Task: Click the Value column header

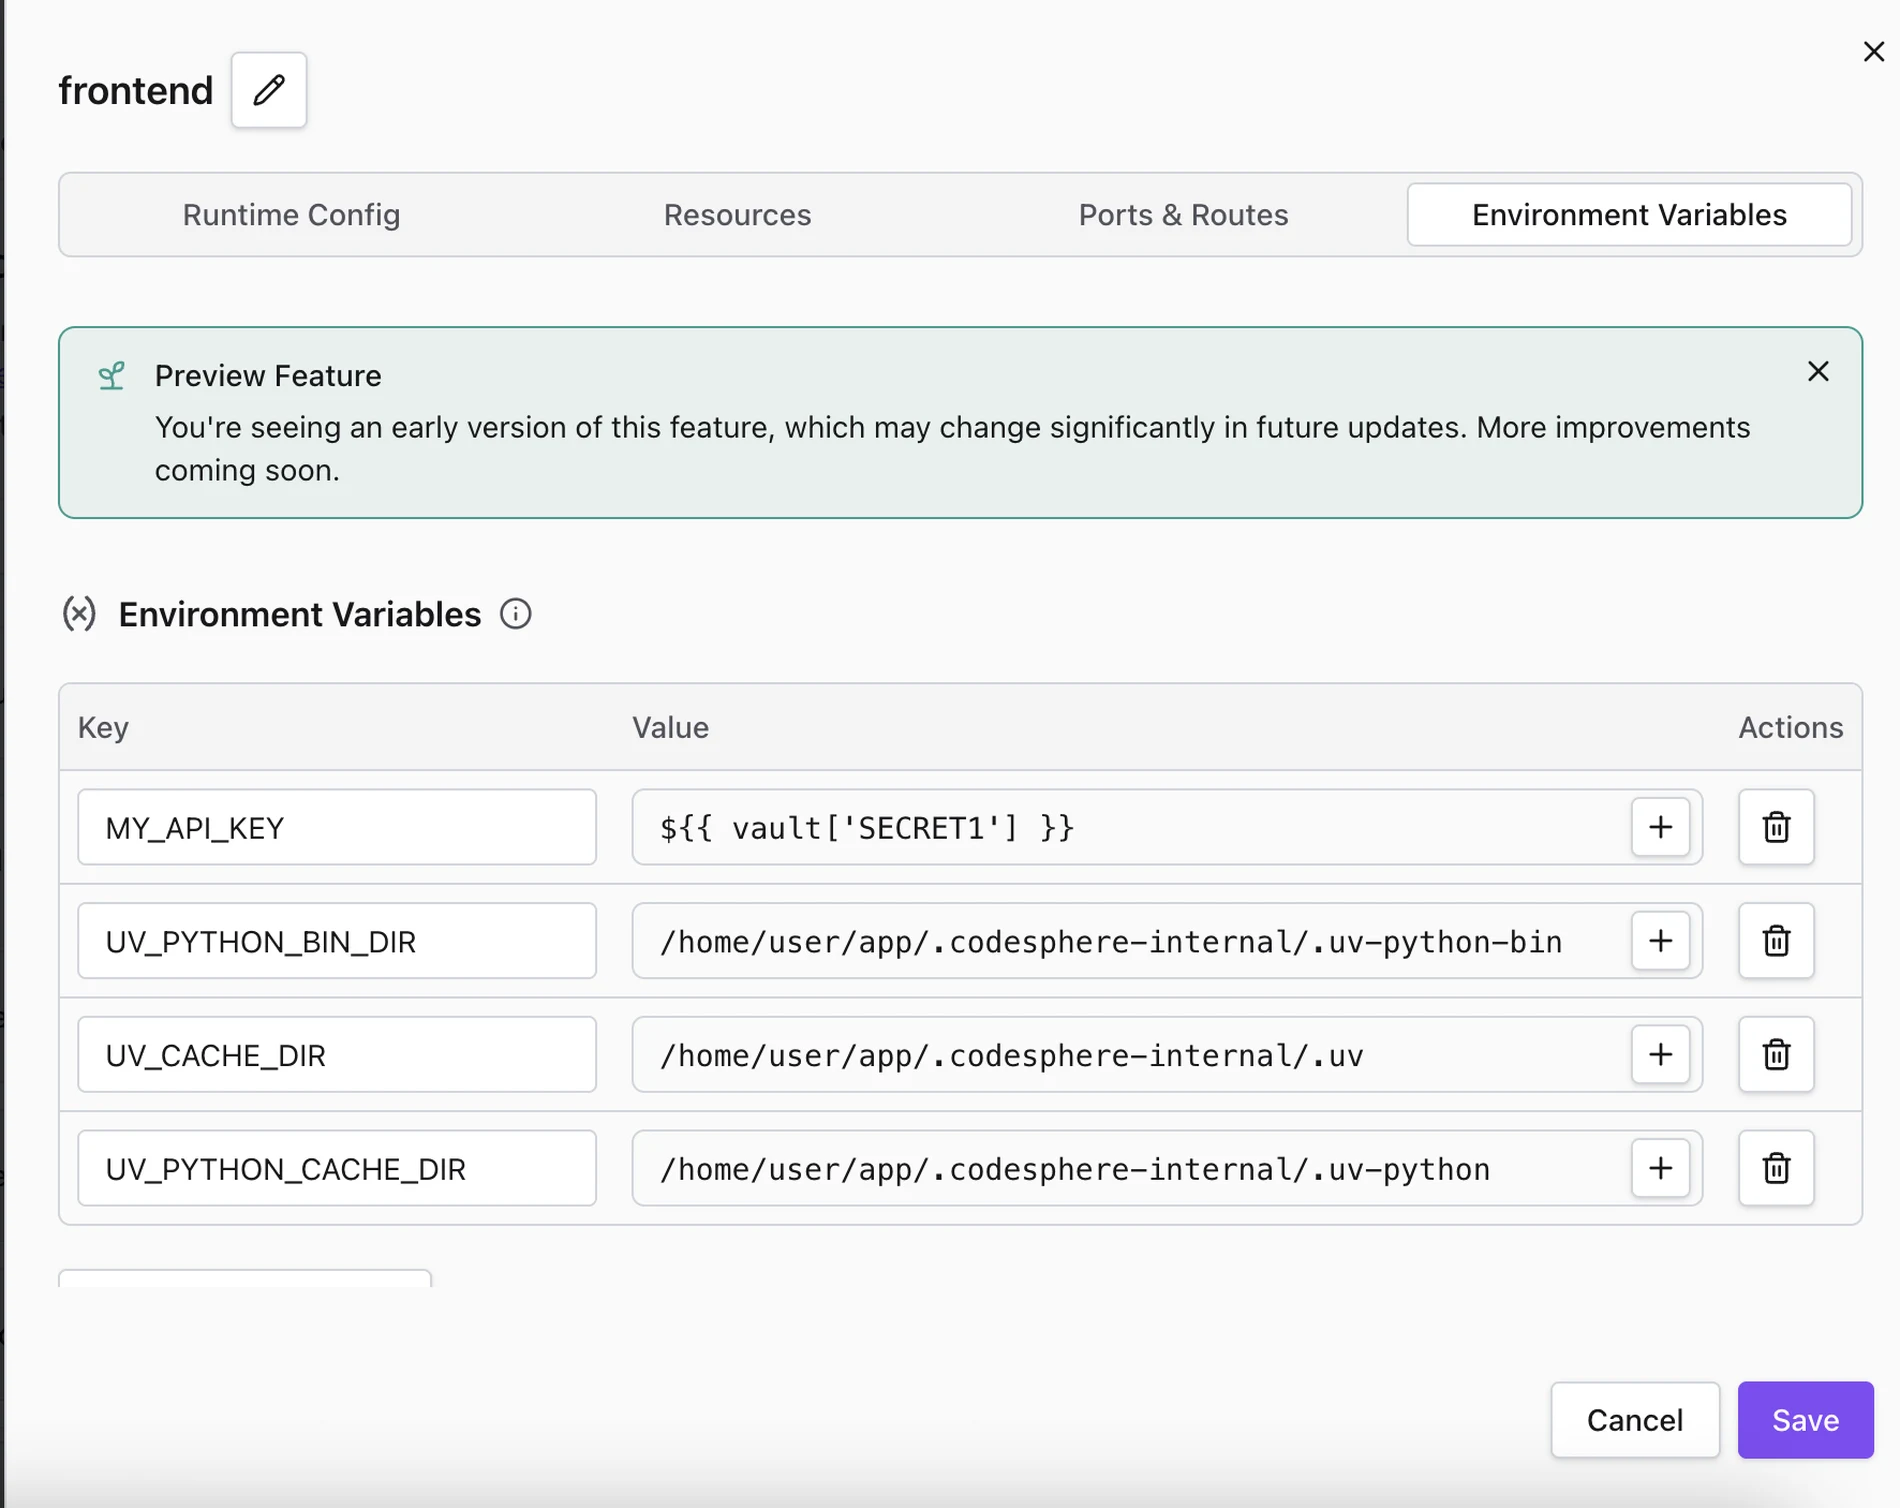Action: click(x=670, y=727)
